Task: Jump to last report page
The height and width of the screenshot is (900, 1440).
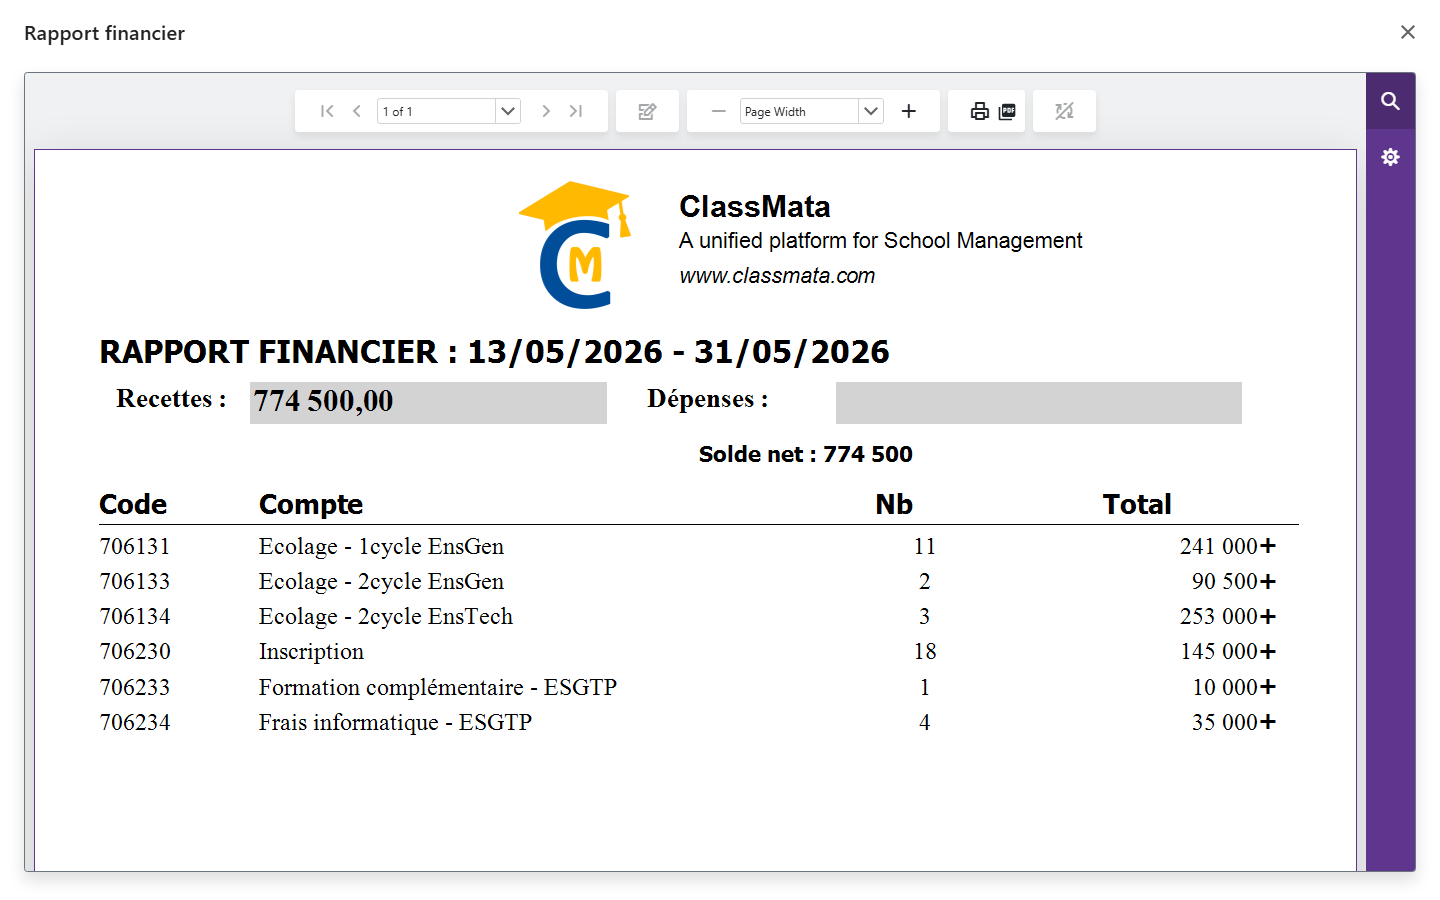Action: click(x=576, y=111)
